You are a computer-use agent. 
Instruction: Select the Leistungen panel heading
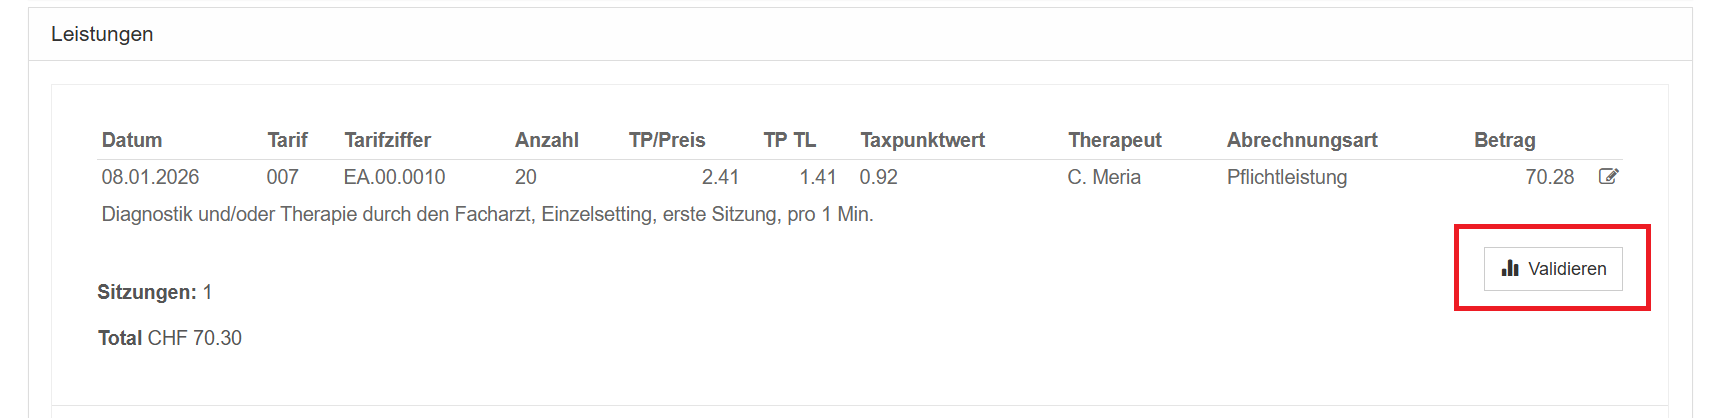pyautogui.click(x=102, y=34)
